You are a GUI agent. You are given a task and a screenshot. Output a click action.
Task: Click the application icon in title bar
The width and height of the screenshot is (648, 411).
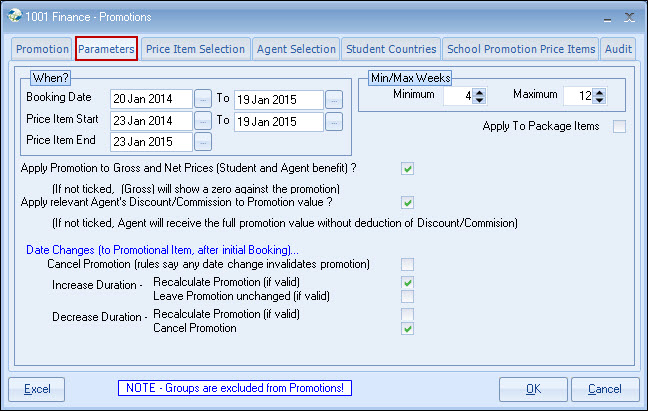tap(14, 15)
